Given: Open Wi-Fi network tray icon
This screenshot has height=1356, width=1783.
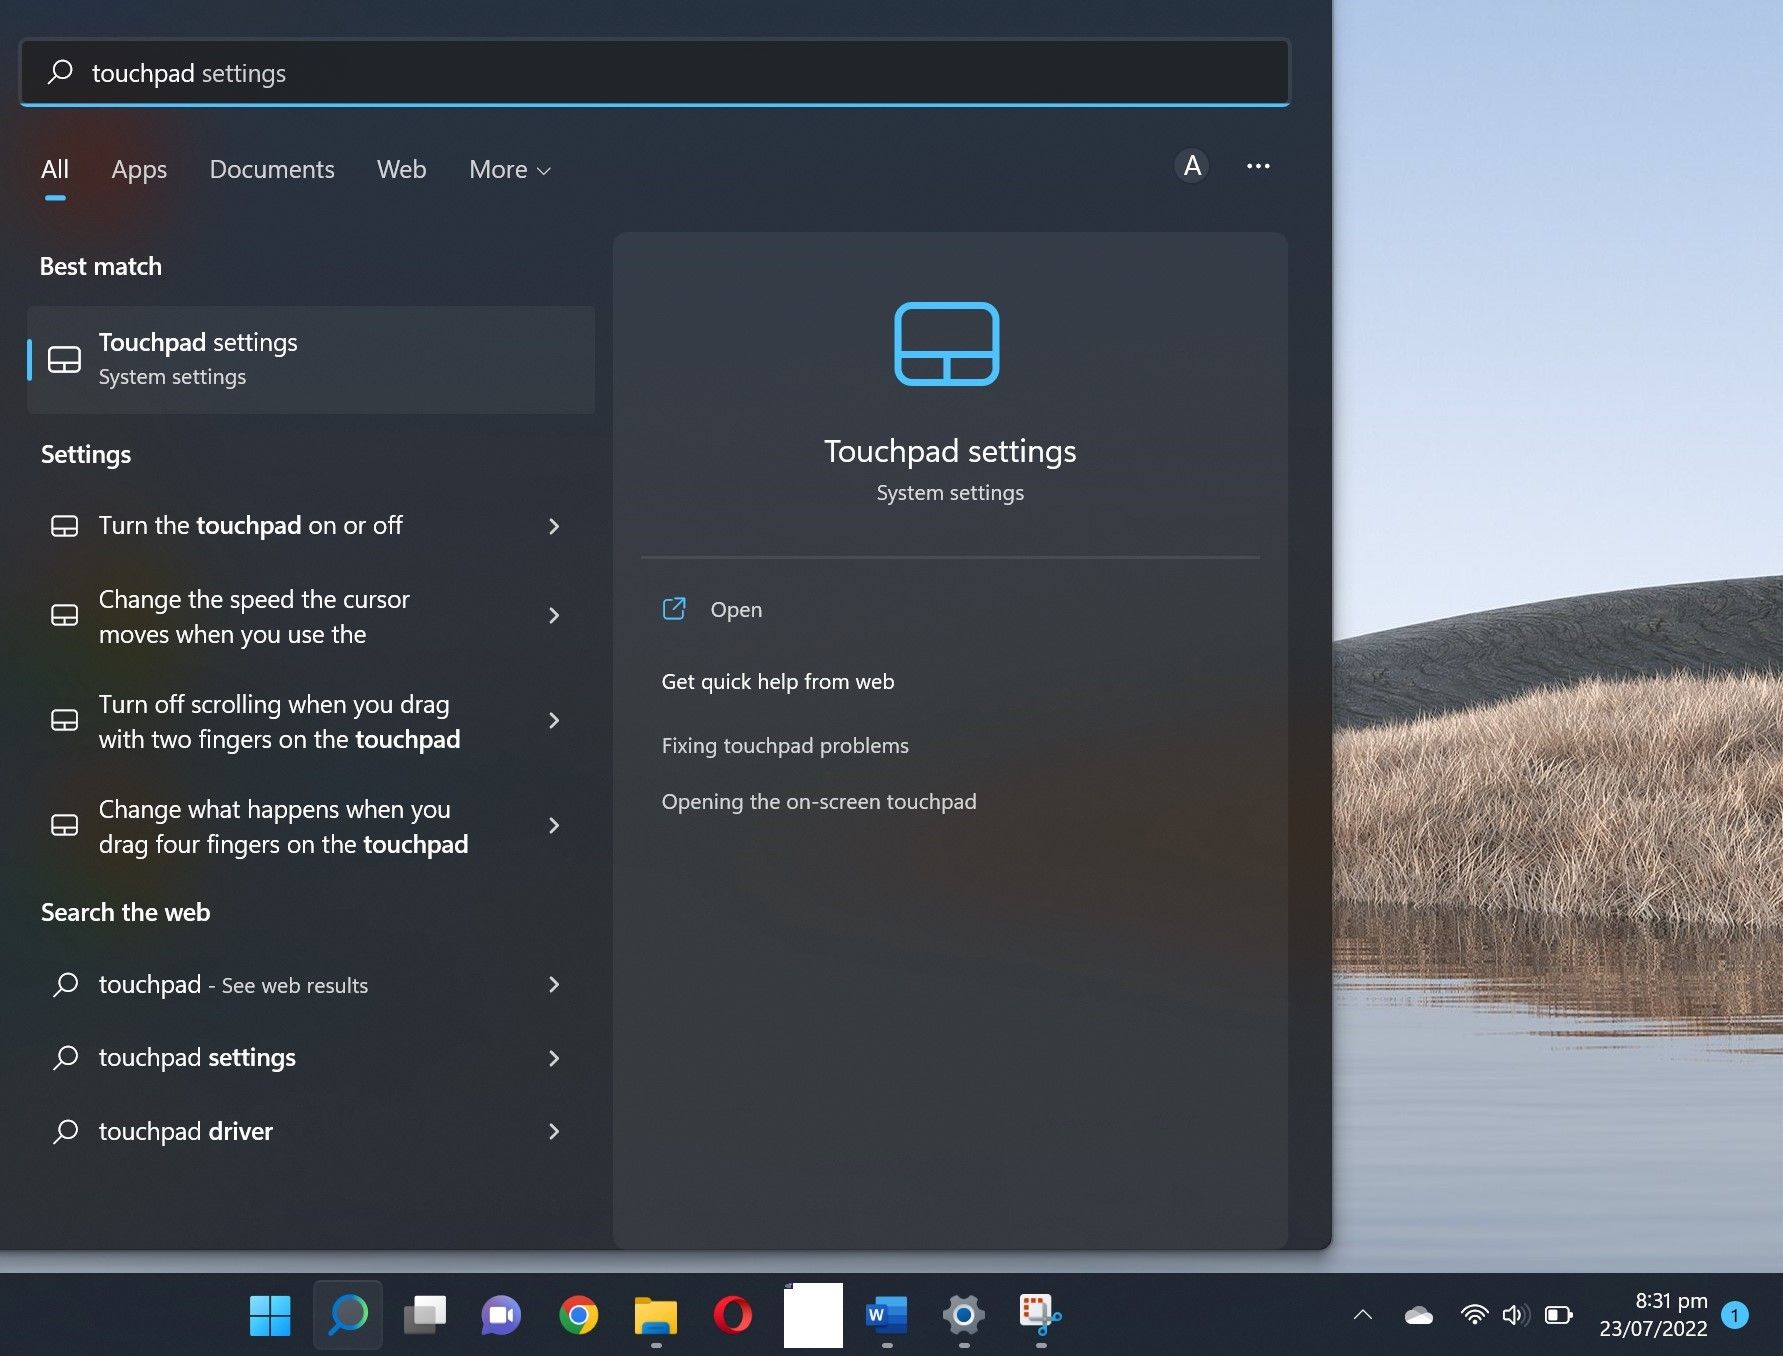Looking at the screenshot, I should (x=1474, y=1315).
